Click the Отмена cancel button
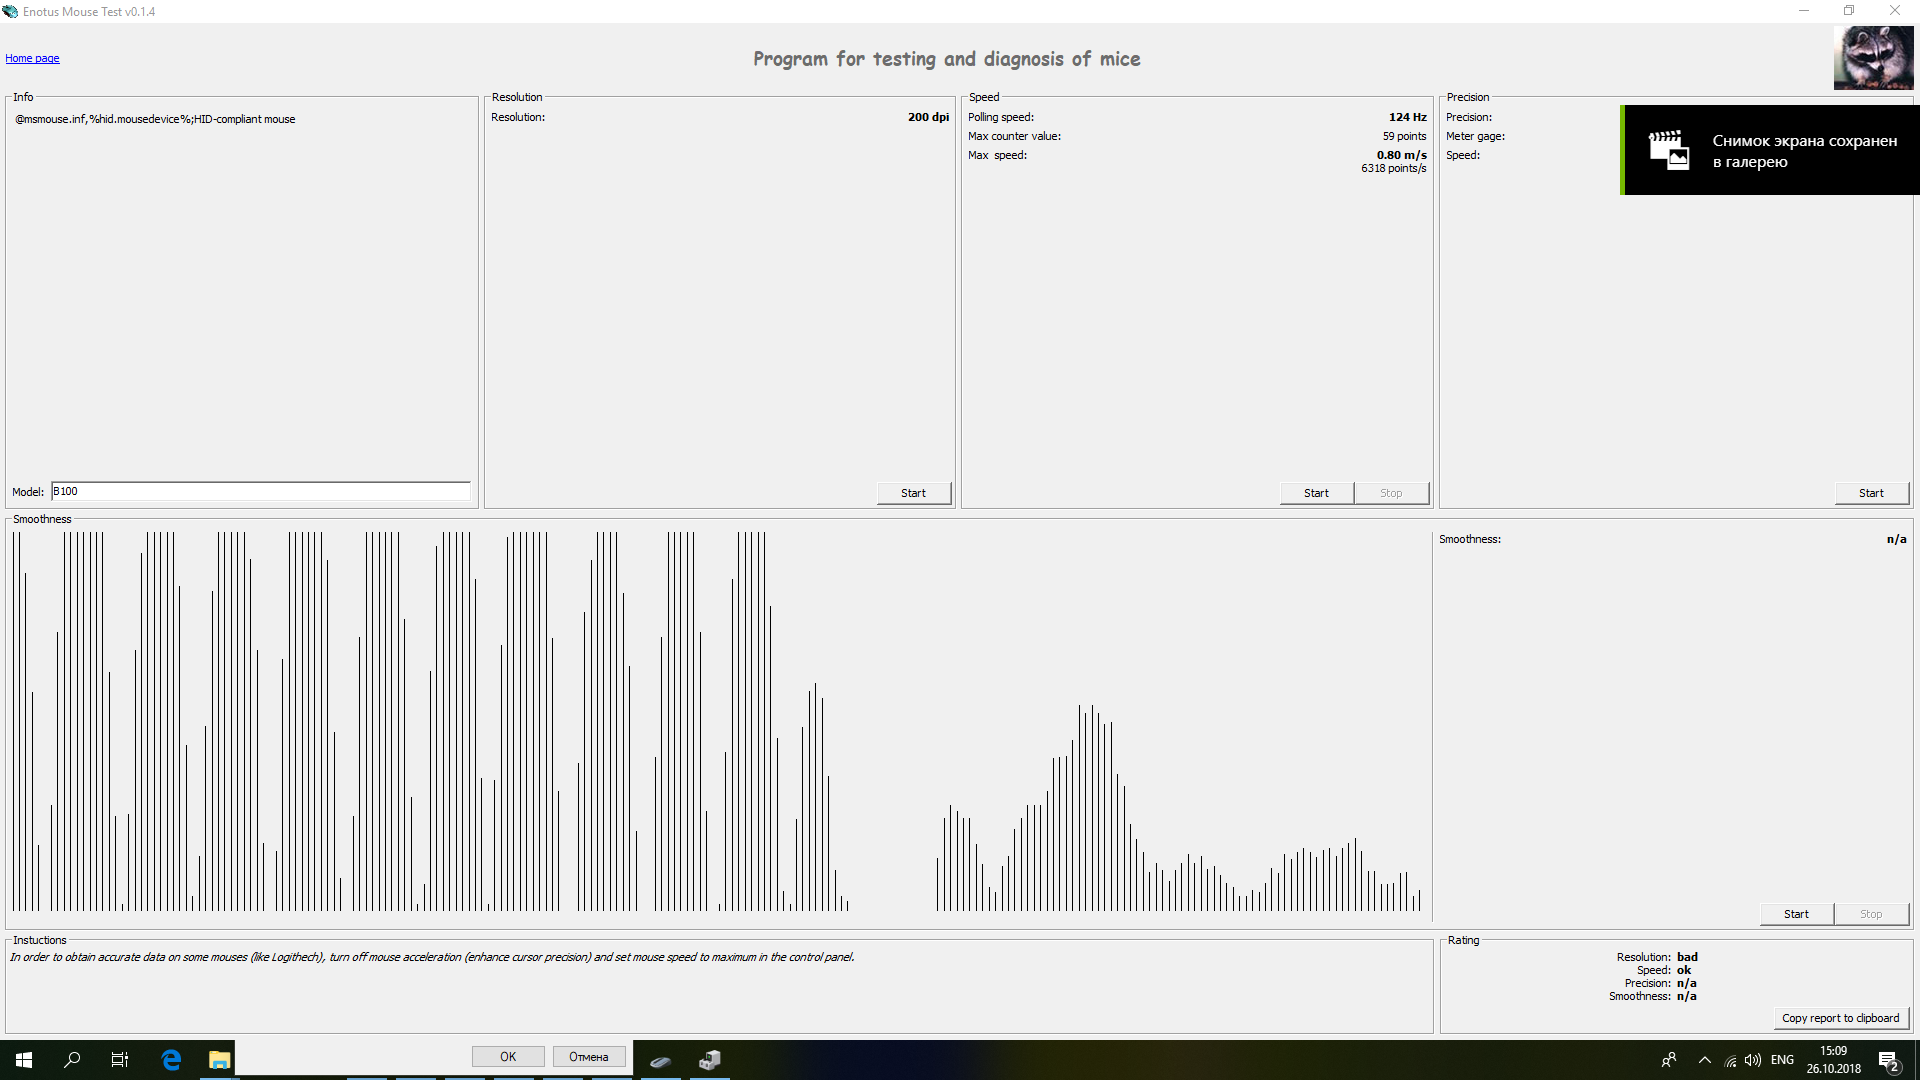The height and width of the screenshot is (1080, 1920). click(589, 1056)
